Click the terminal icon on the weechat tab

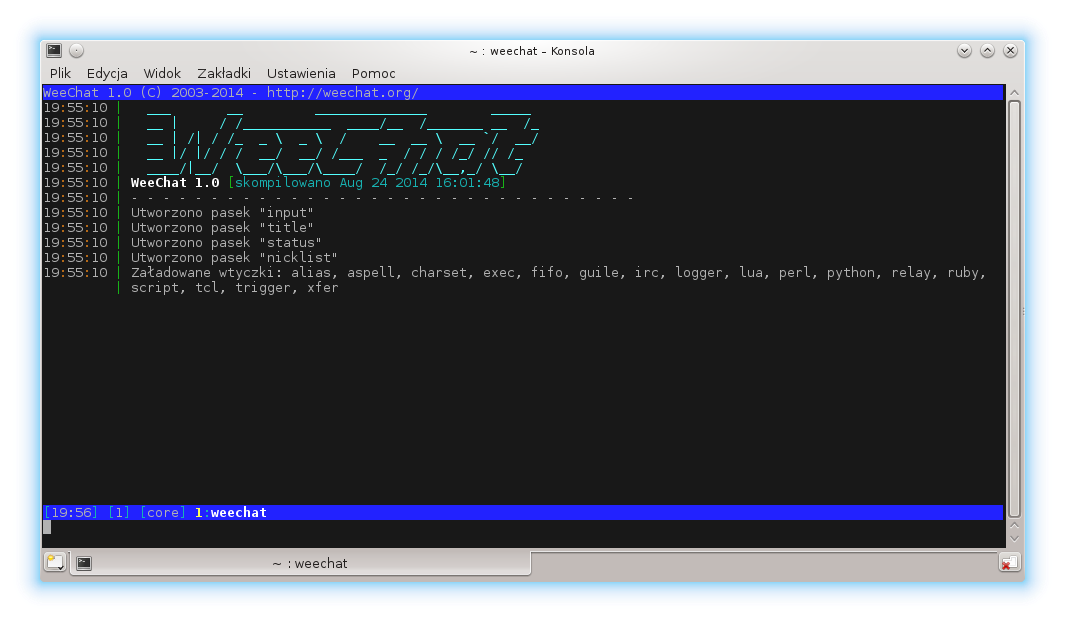(84, 563)
